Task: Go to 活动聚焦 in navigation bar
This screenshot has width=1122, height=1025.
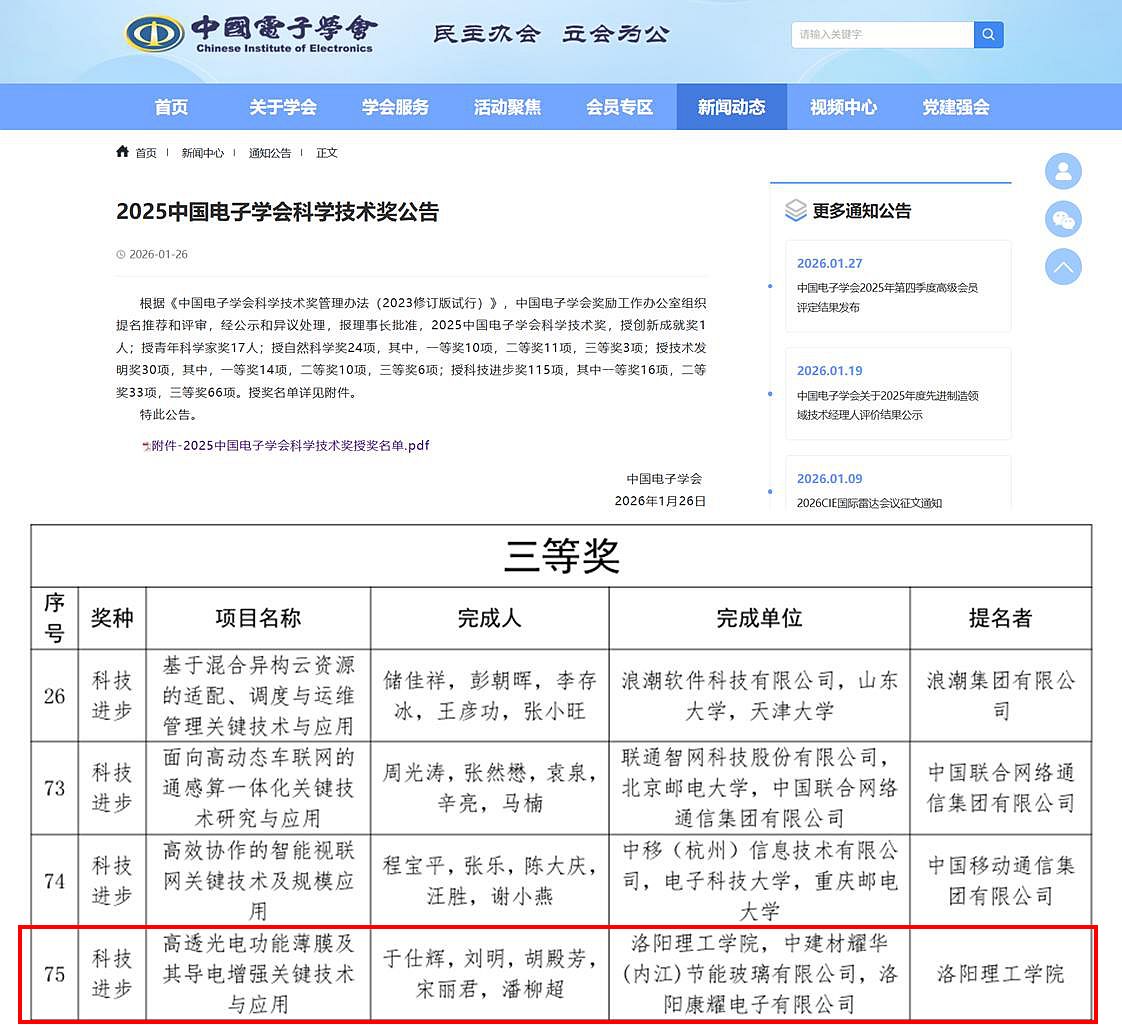Action: (x=507, y=108)
